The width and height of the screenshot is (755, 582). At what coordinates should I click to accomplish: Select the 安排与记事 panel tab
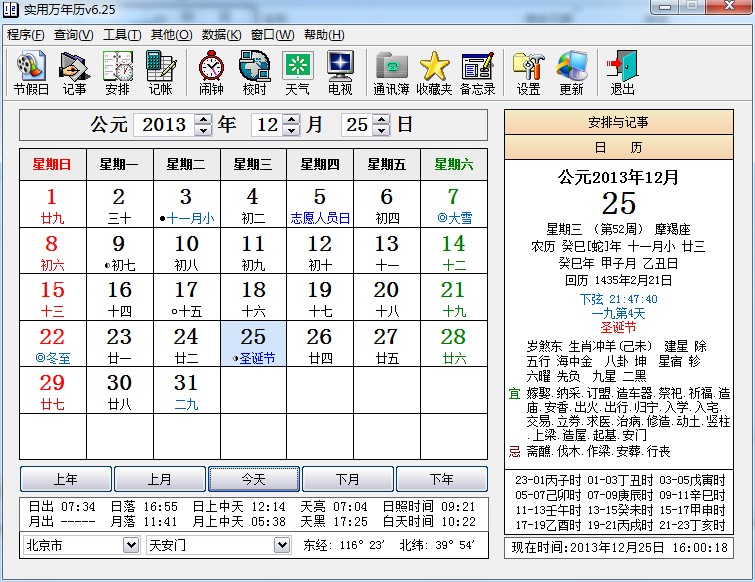(x=618, y=123)
